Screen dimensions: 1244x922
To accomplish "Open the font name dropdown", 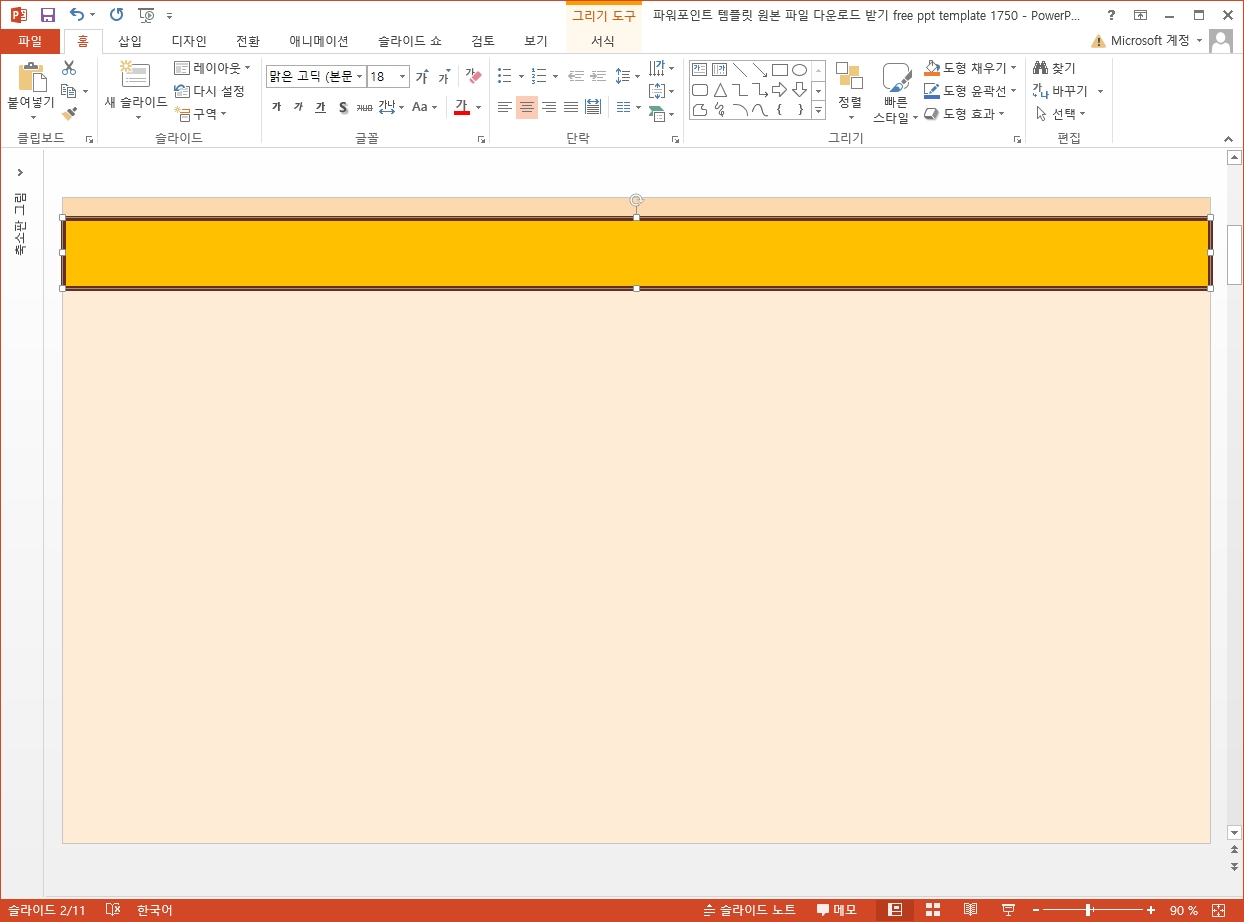I will (359, 77).
